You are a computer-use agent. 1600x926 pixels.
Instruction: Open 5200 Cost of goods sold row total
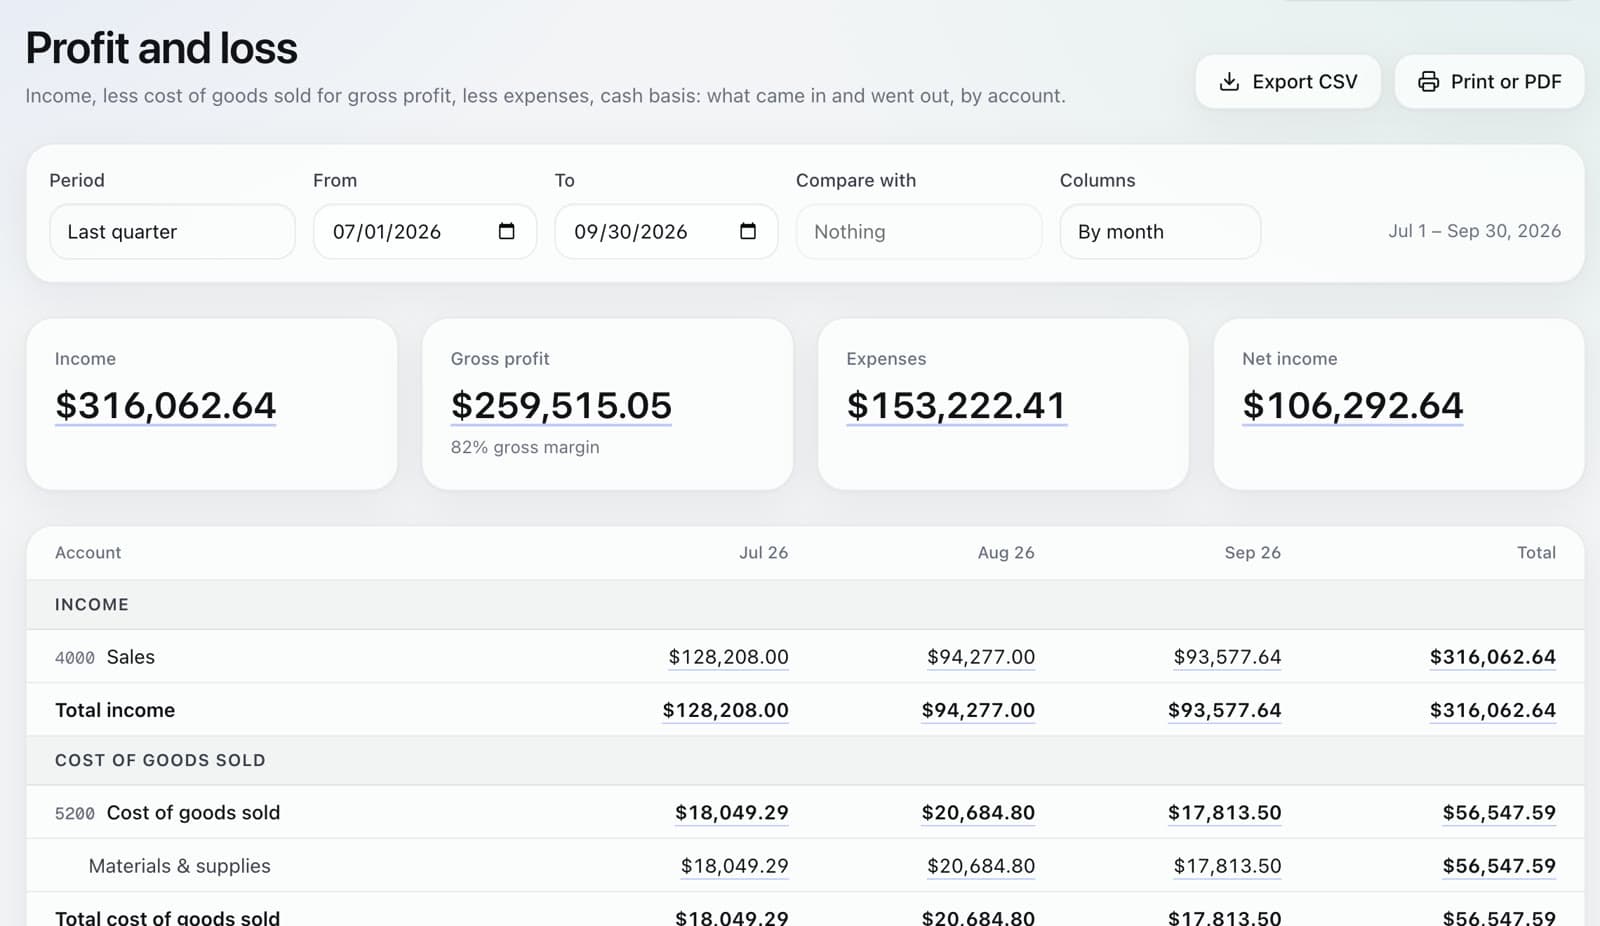1499,813
